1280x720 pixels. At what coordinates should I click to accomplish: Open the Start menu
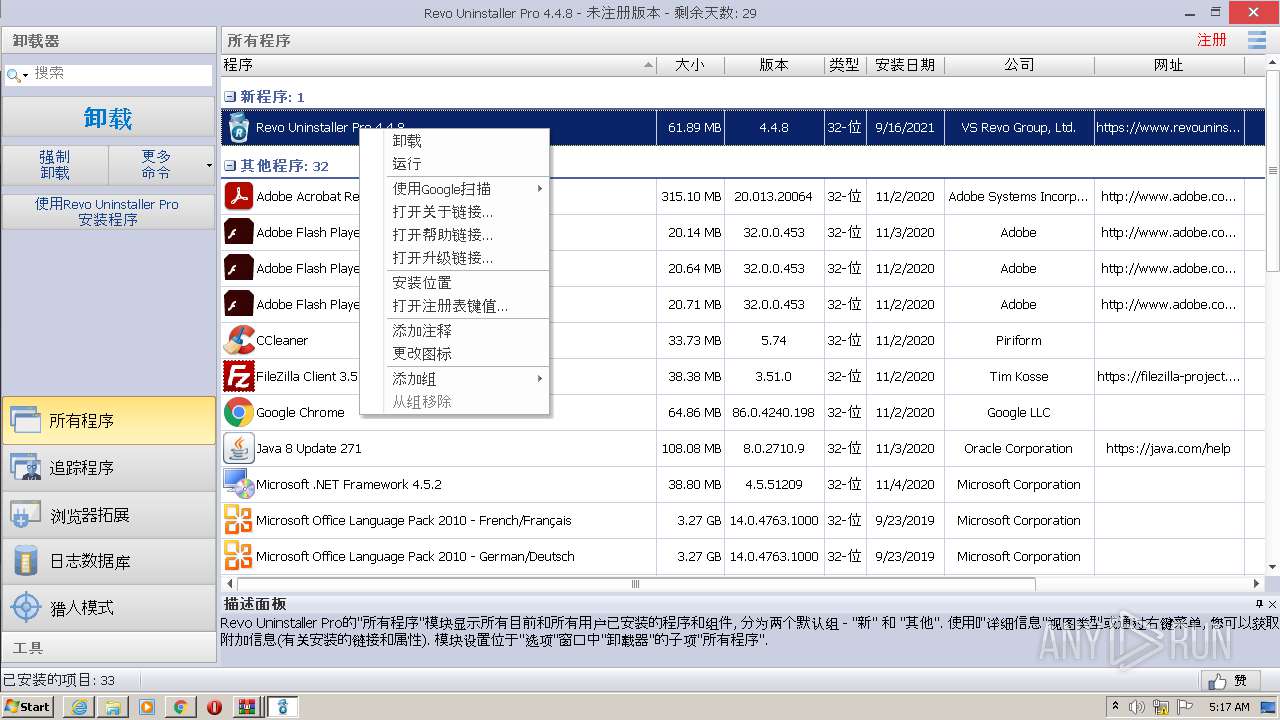28,707
